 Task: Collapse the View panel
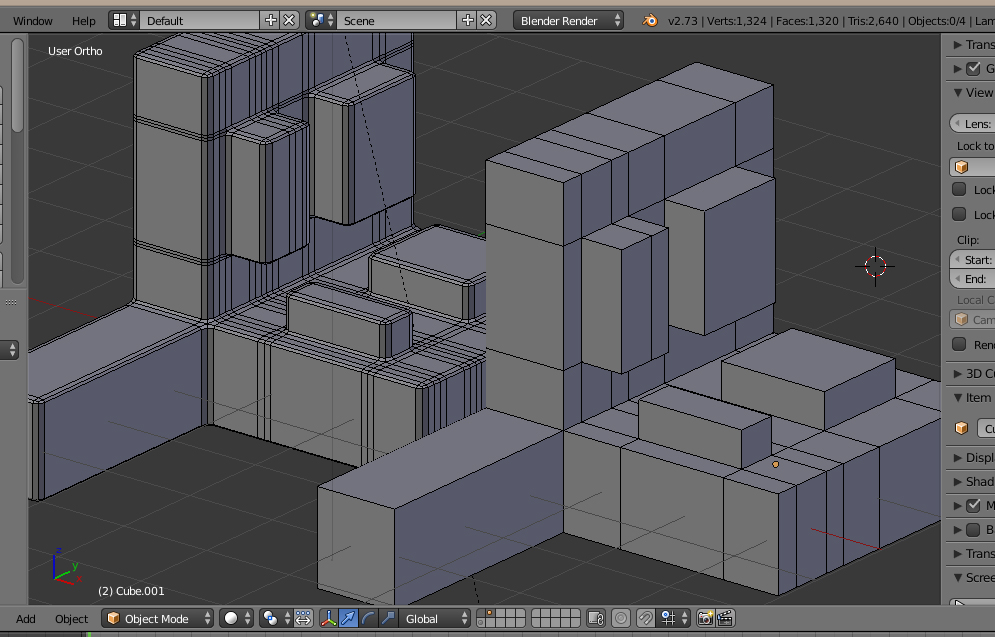(958, 93)
